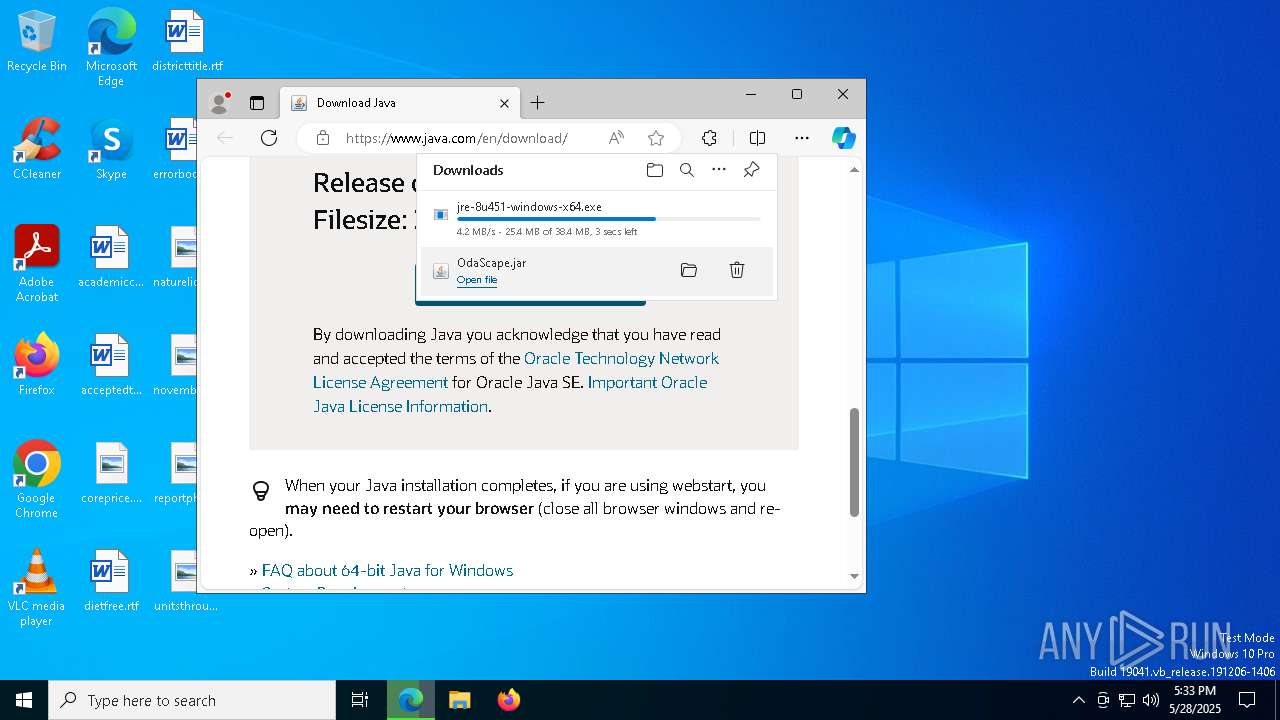Select districttitle.rtf desktop file
Viewport: 1280px width, 720px height.
186,42
